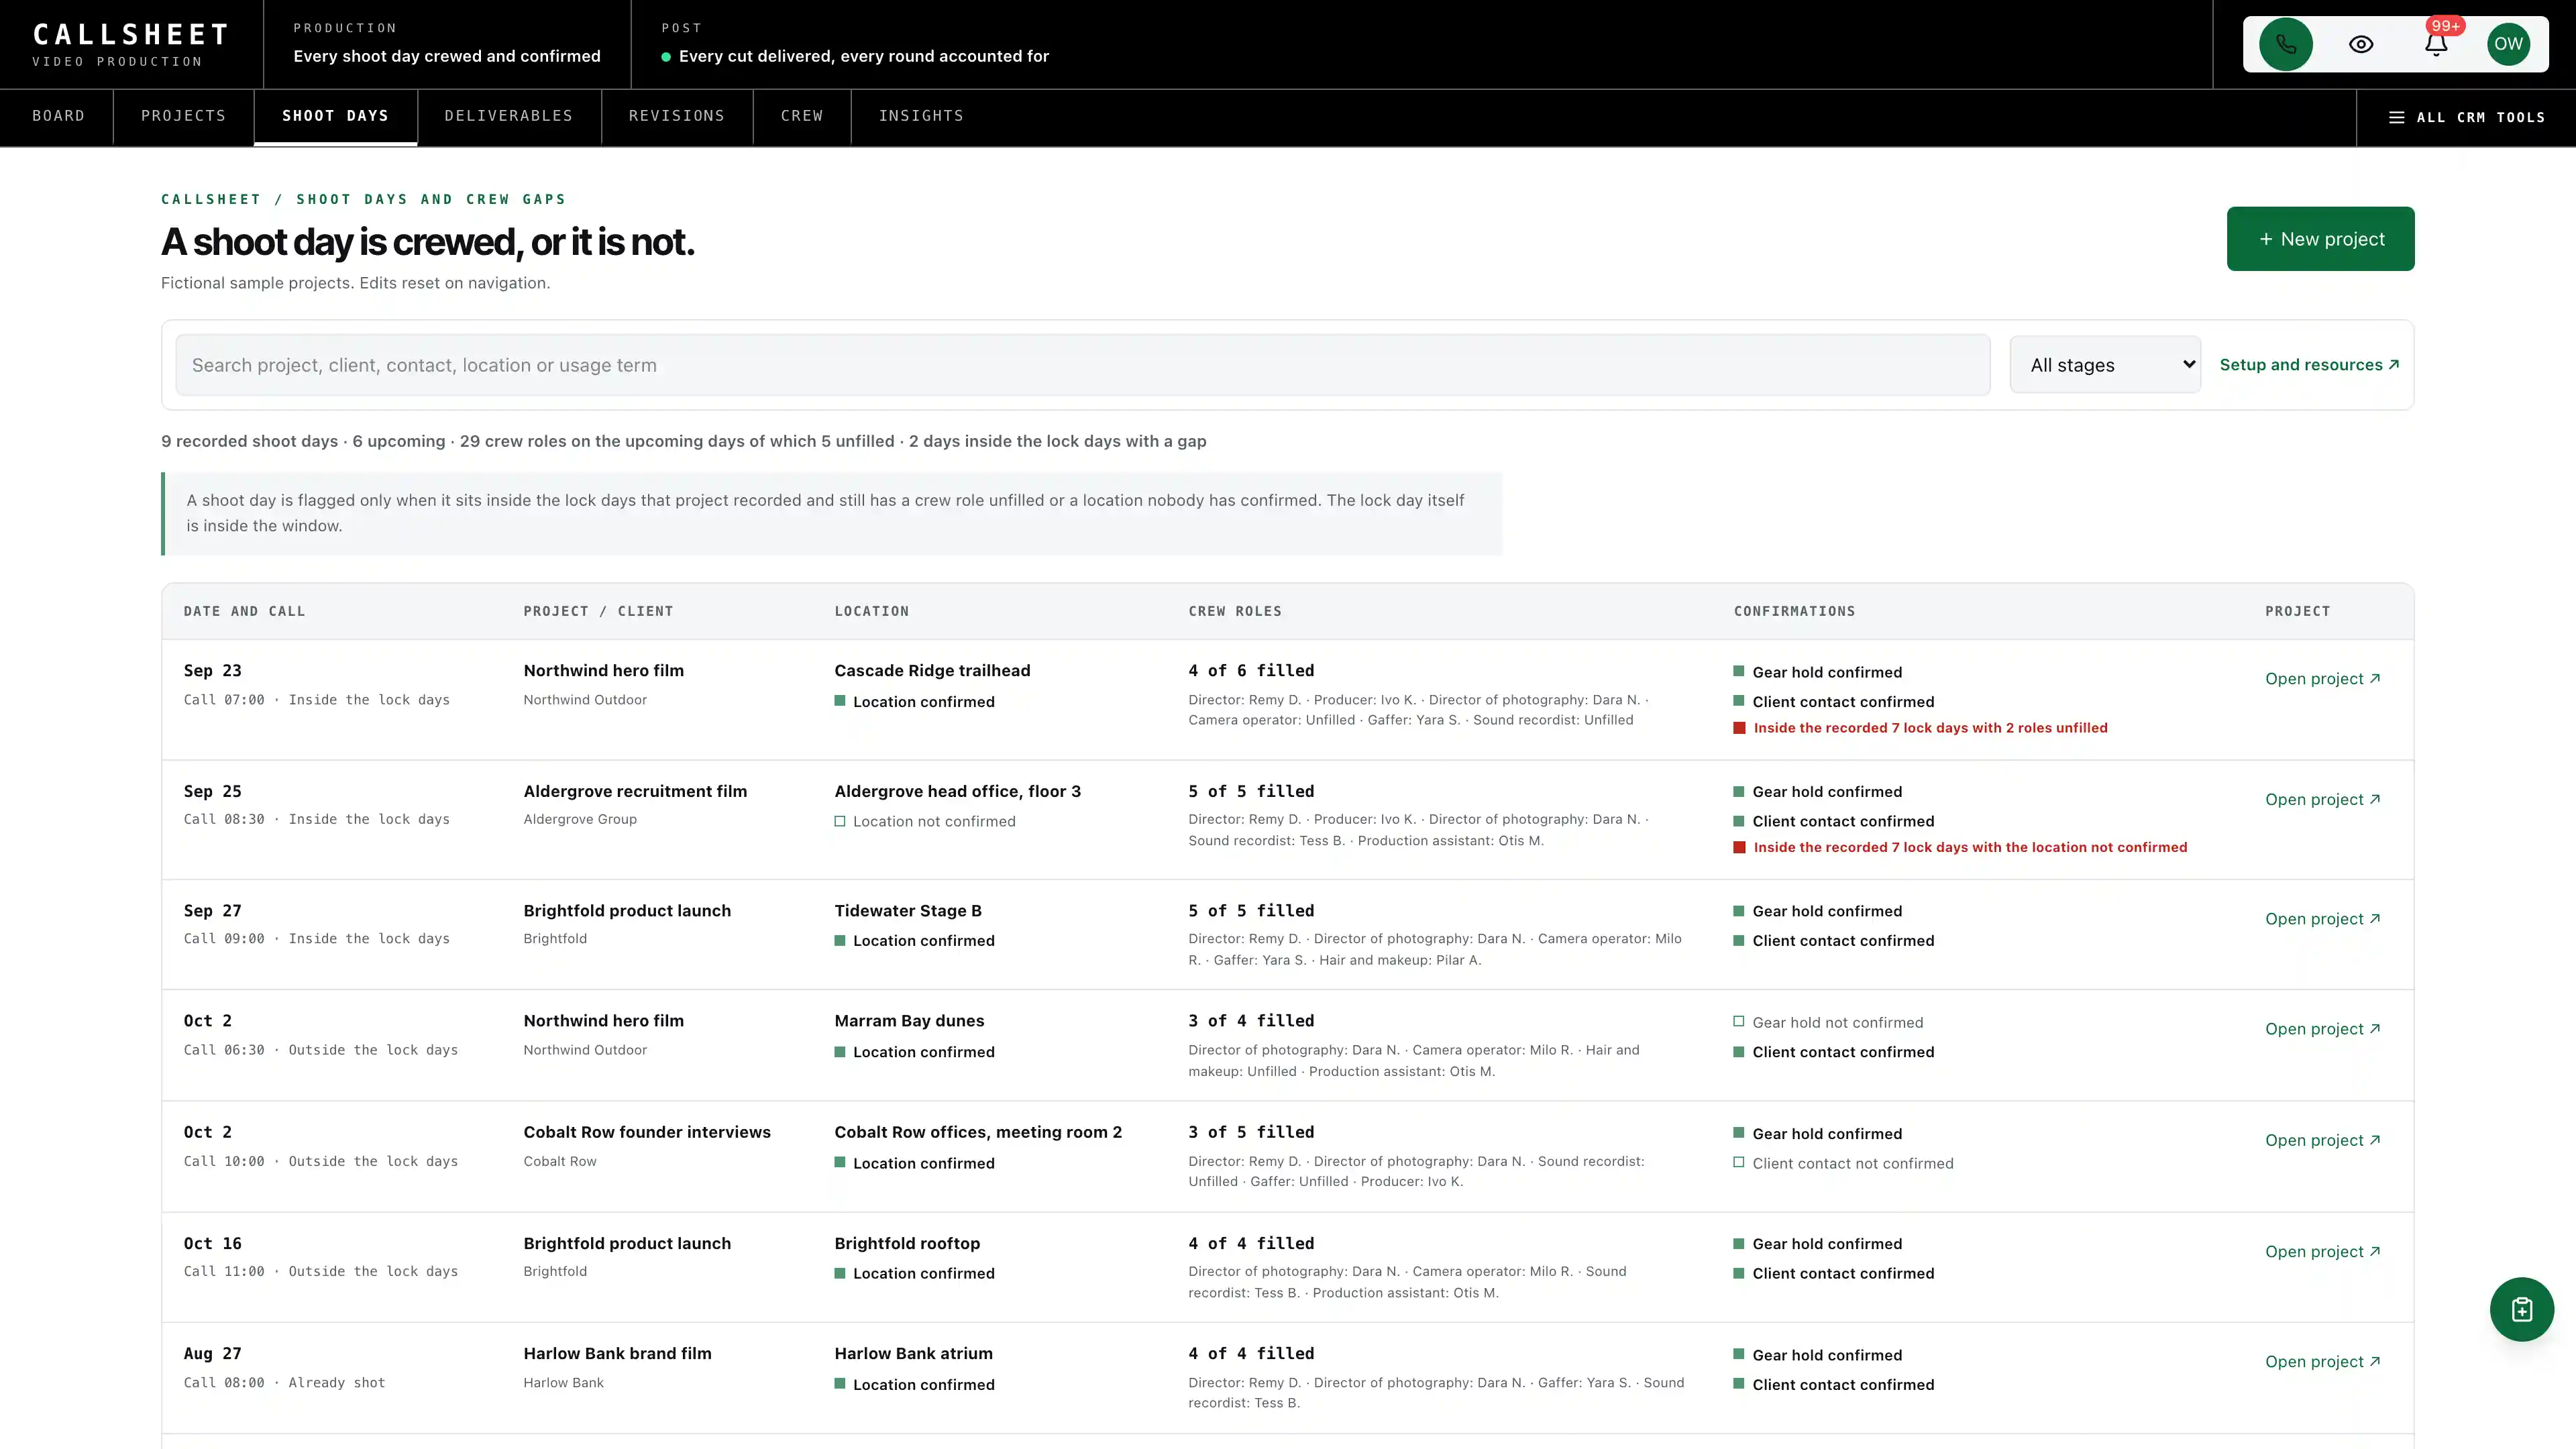This screenshot has width=2576, height=1449.
Task: Open the hamburger All CRM Tools menu
Action: point(2466,117)
